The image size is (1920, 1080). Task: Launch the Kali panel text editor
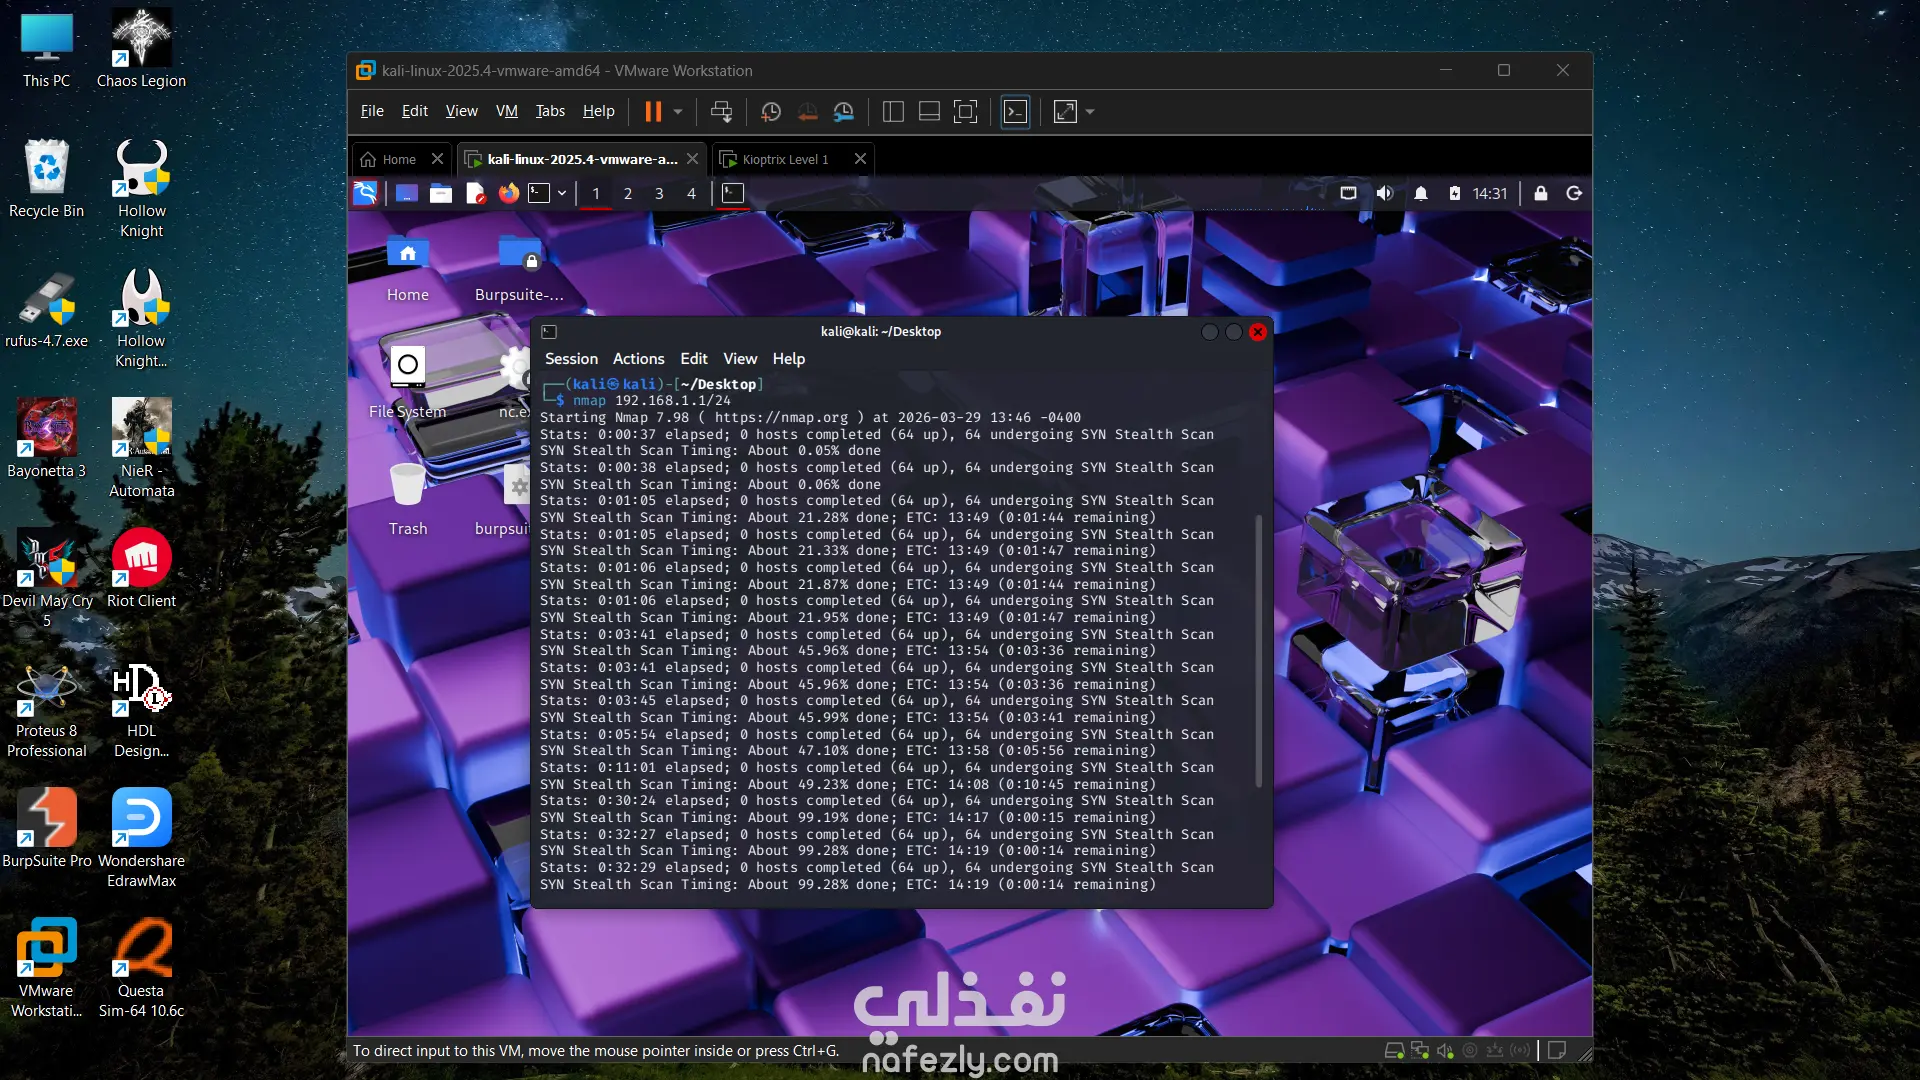click(x=475, y=193)
